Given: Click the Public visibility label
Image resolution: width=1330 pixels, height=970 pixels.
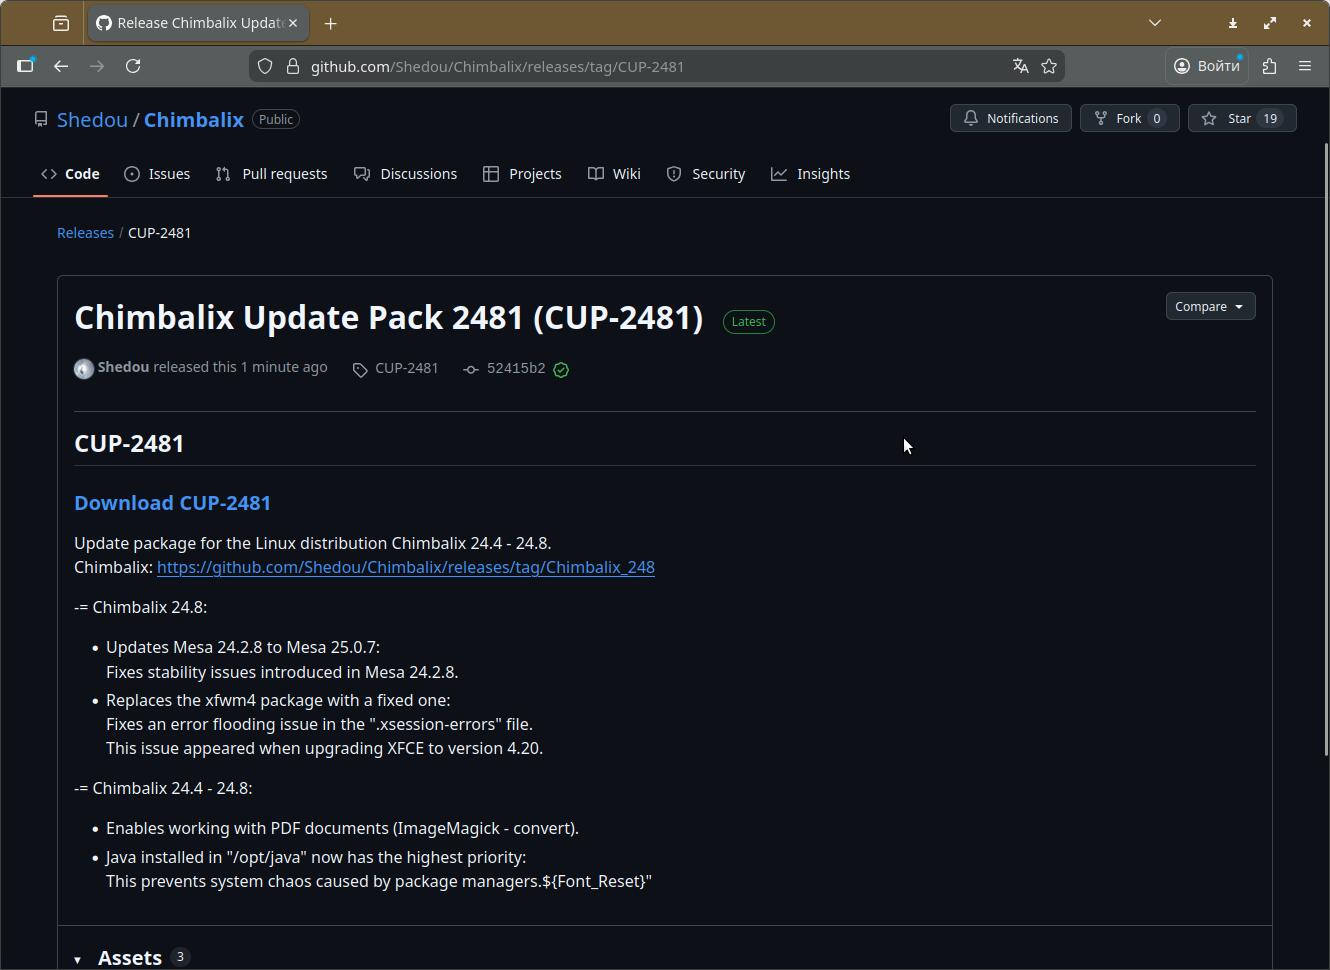Looking at the screenshot, I should [276, 119].
